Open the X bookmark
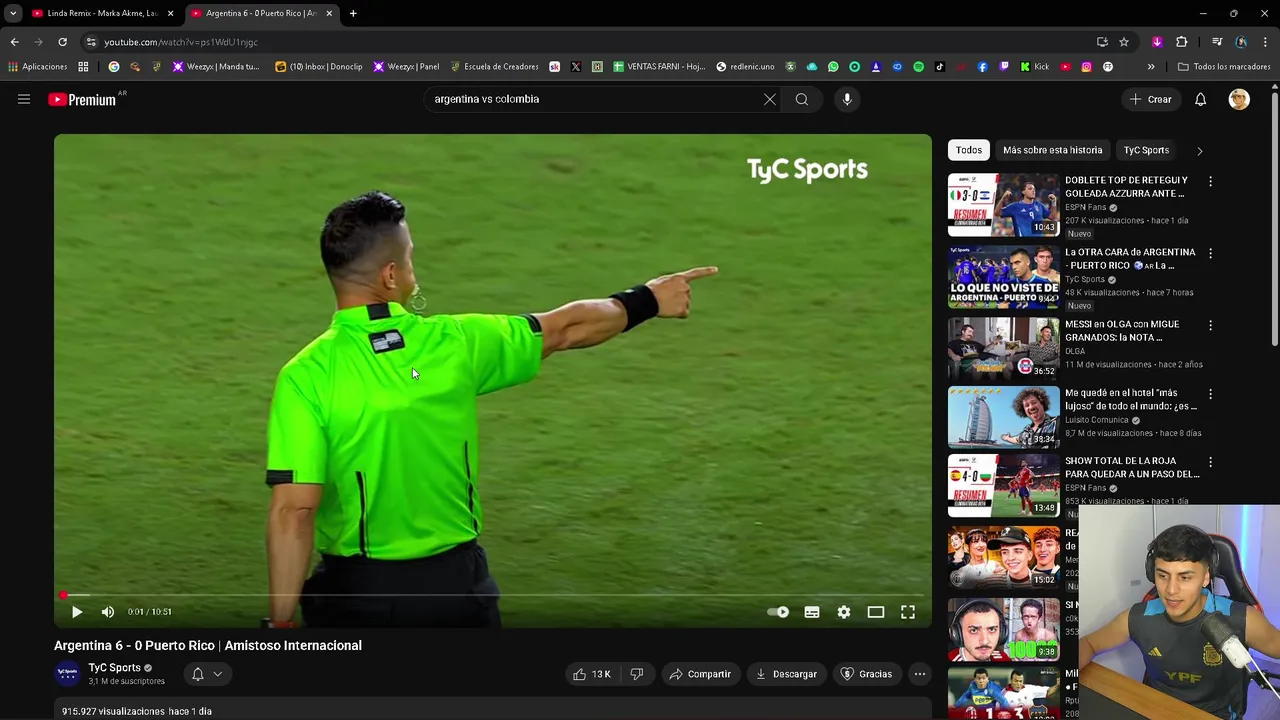 [576, 67]
